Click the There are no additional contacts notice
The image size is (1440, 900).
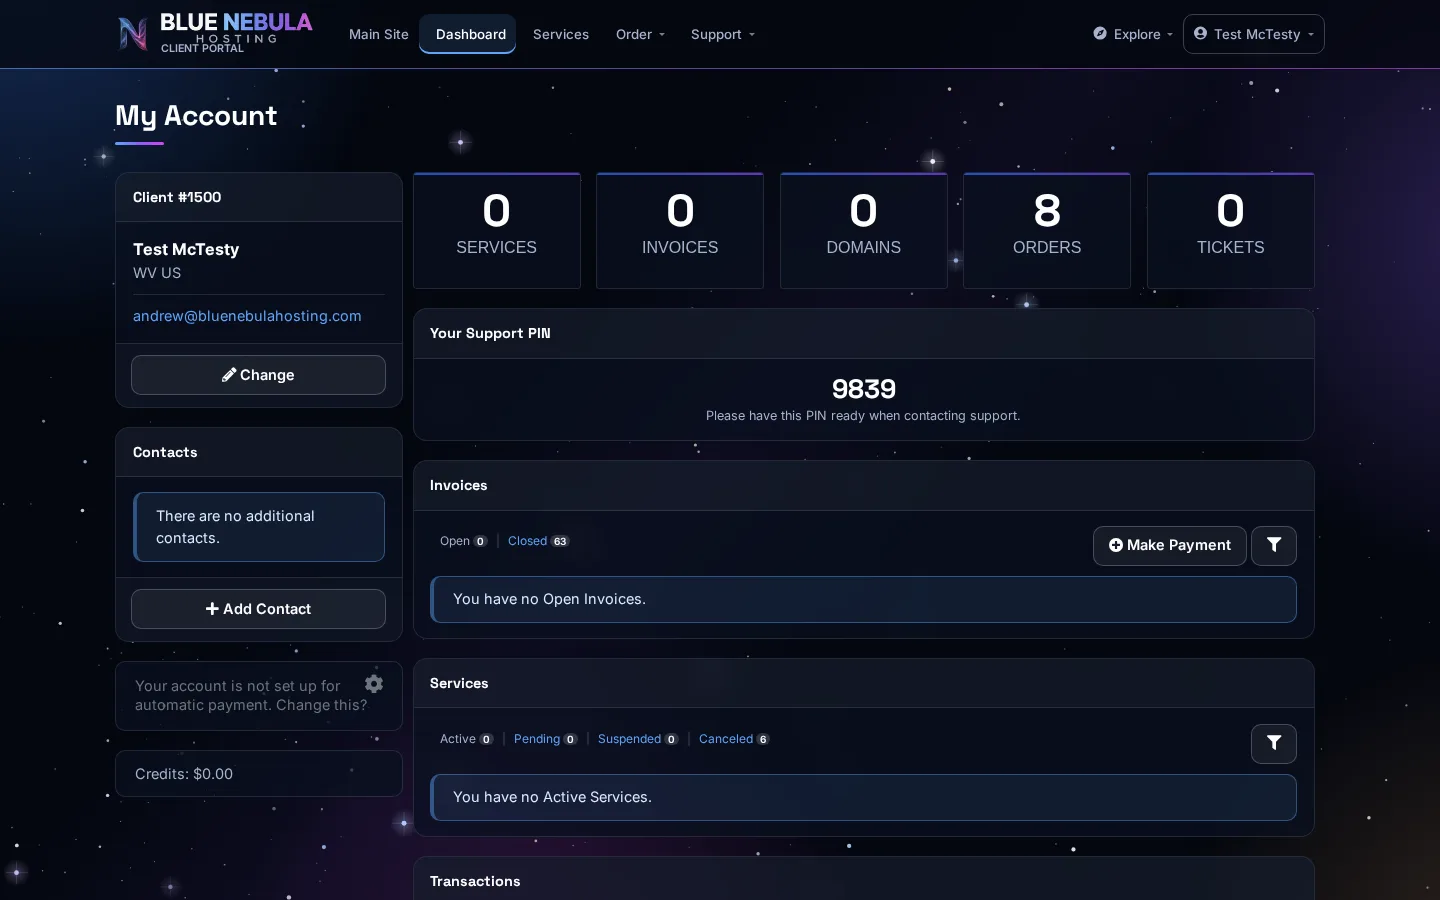point(259,527)
